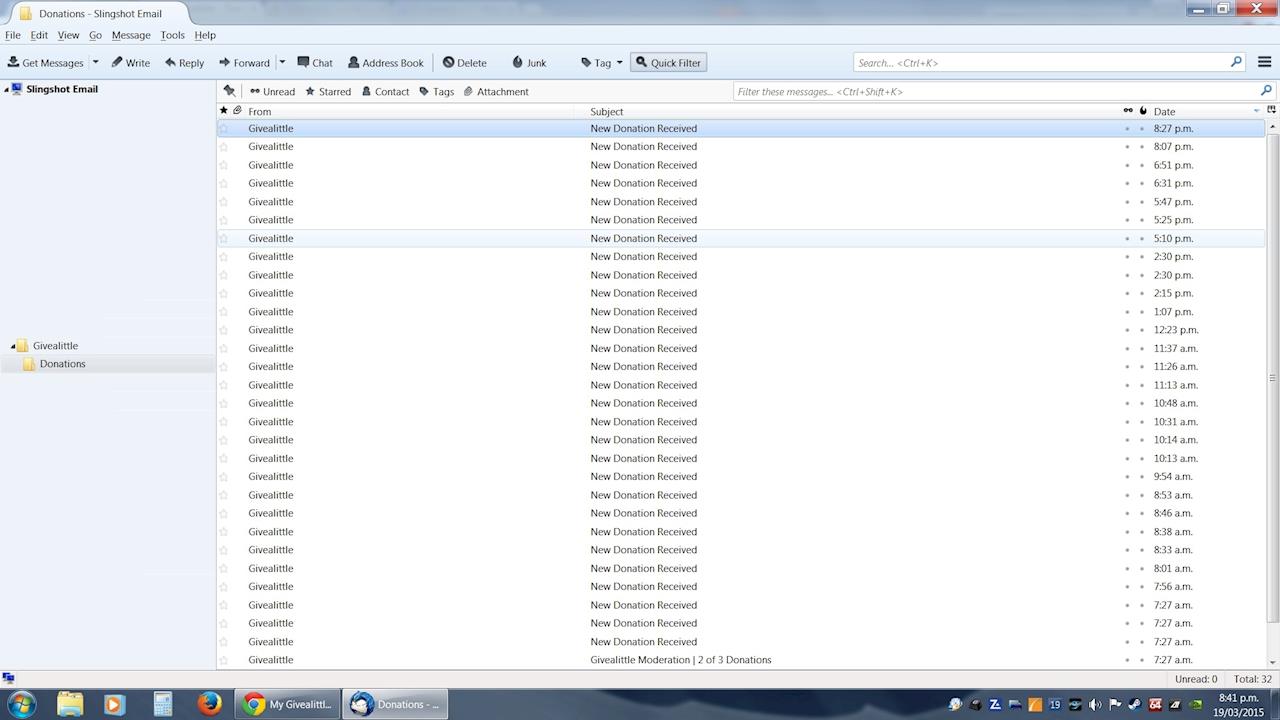Open the Tag dropdown arrow
The height and width of the screenshot is (720, 1280).
pos(619,62)
